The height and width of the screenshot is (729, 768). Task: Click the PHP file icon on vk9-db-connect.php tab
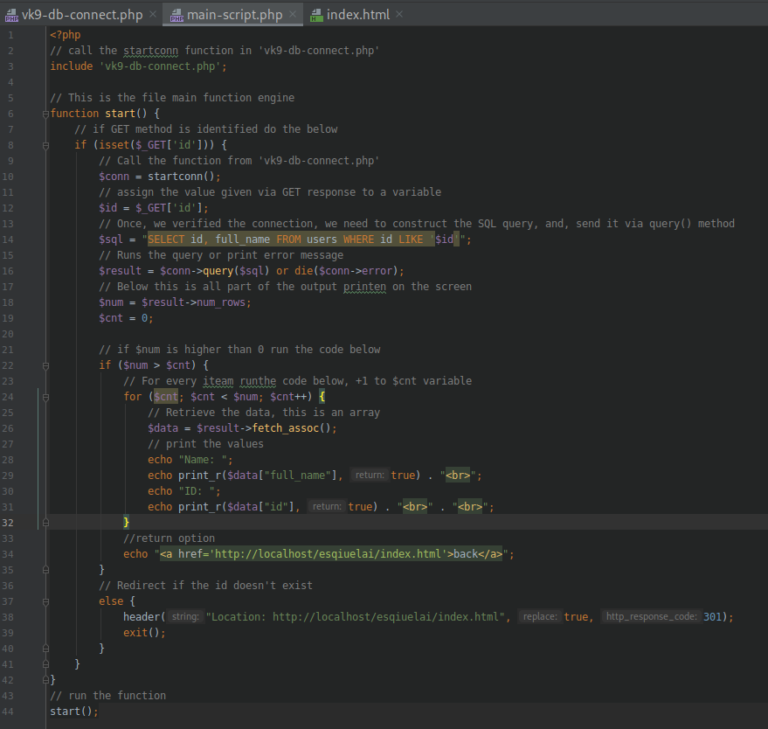[12, 15]
